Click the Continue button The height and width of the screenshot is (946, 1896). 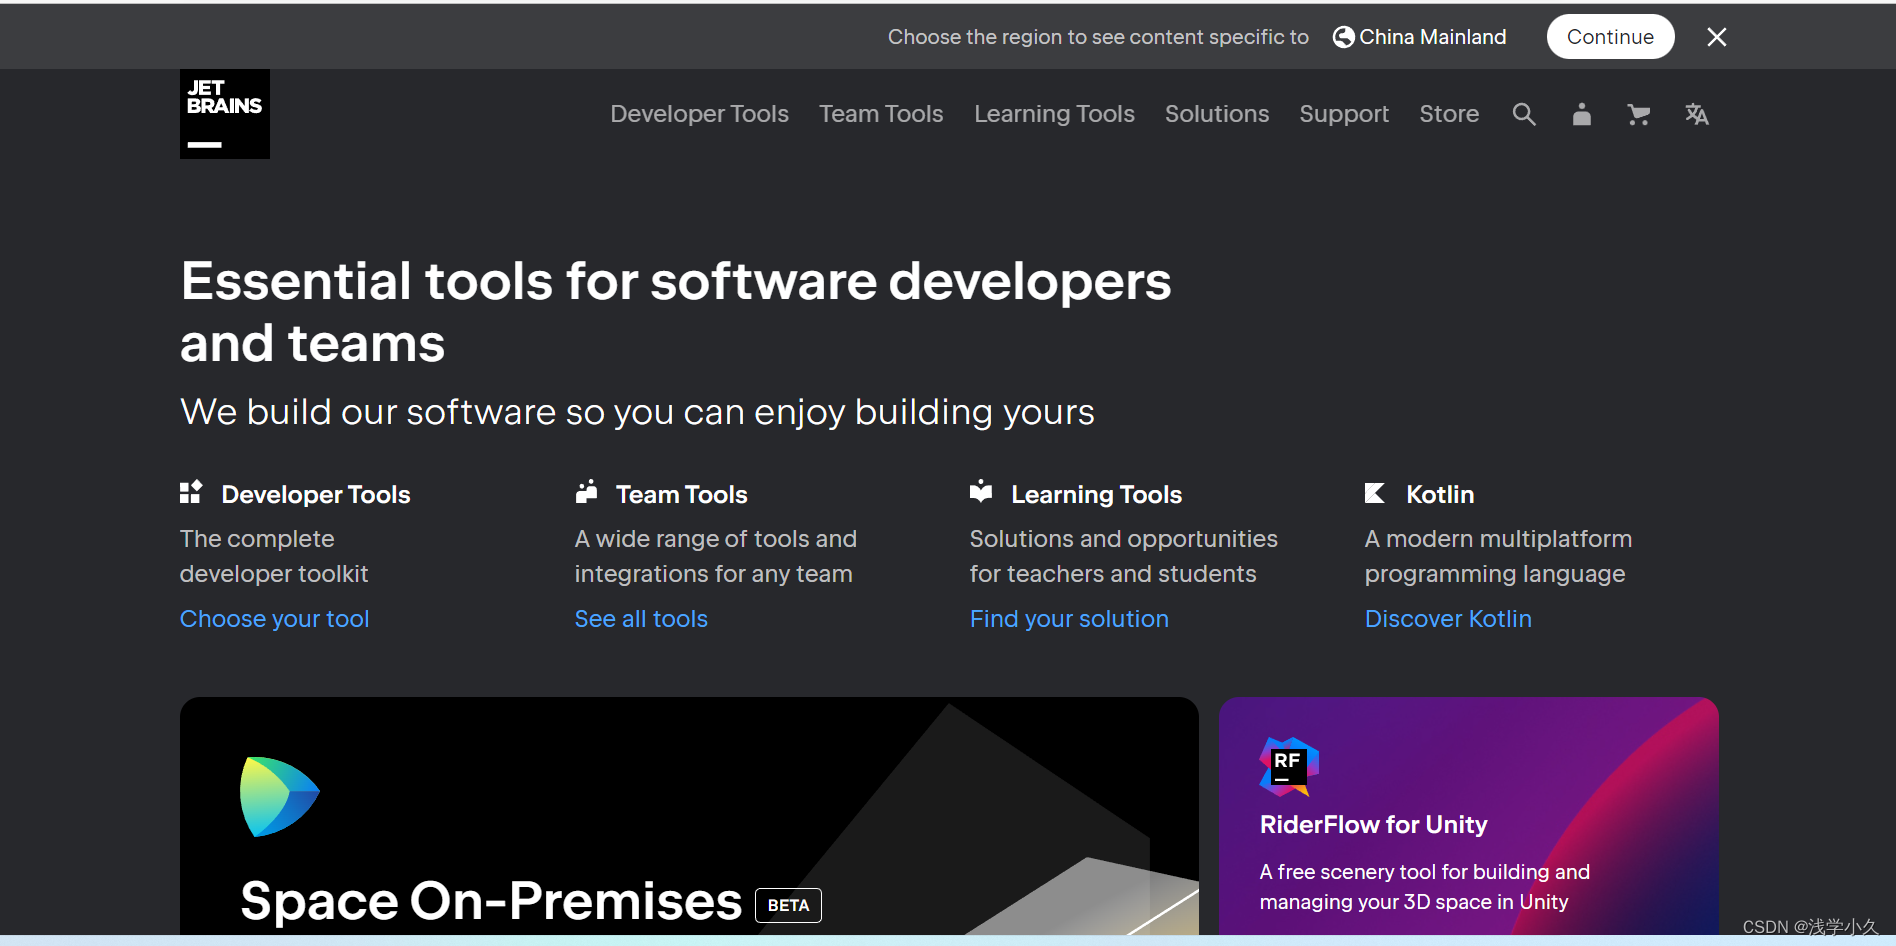click(1610, 37)
